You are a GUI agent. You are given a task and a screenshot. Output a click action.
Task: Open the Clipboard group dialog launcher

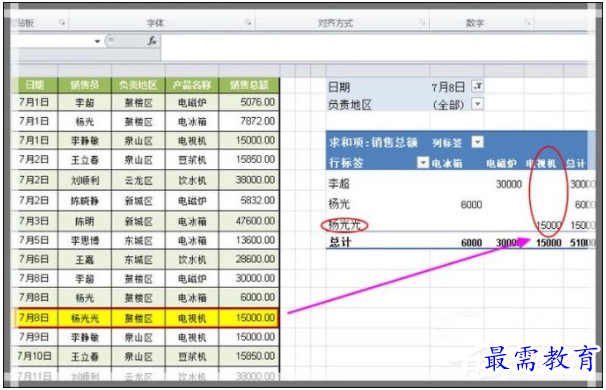[x=62, y=23]
